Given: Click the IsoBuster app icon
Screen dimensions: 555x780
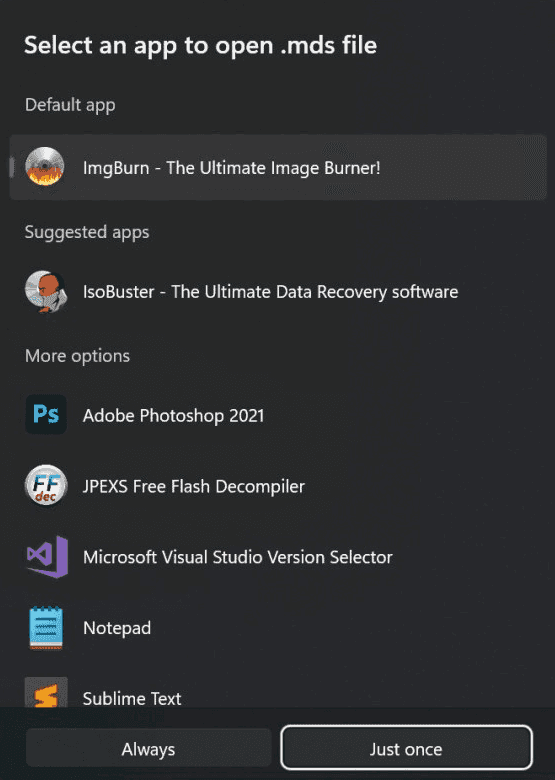Looking at the screenshot, I should (x=46, y=291).
